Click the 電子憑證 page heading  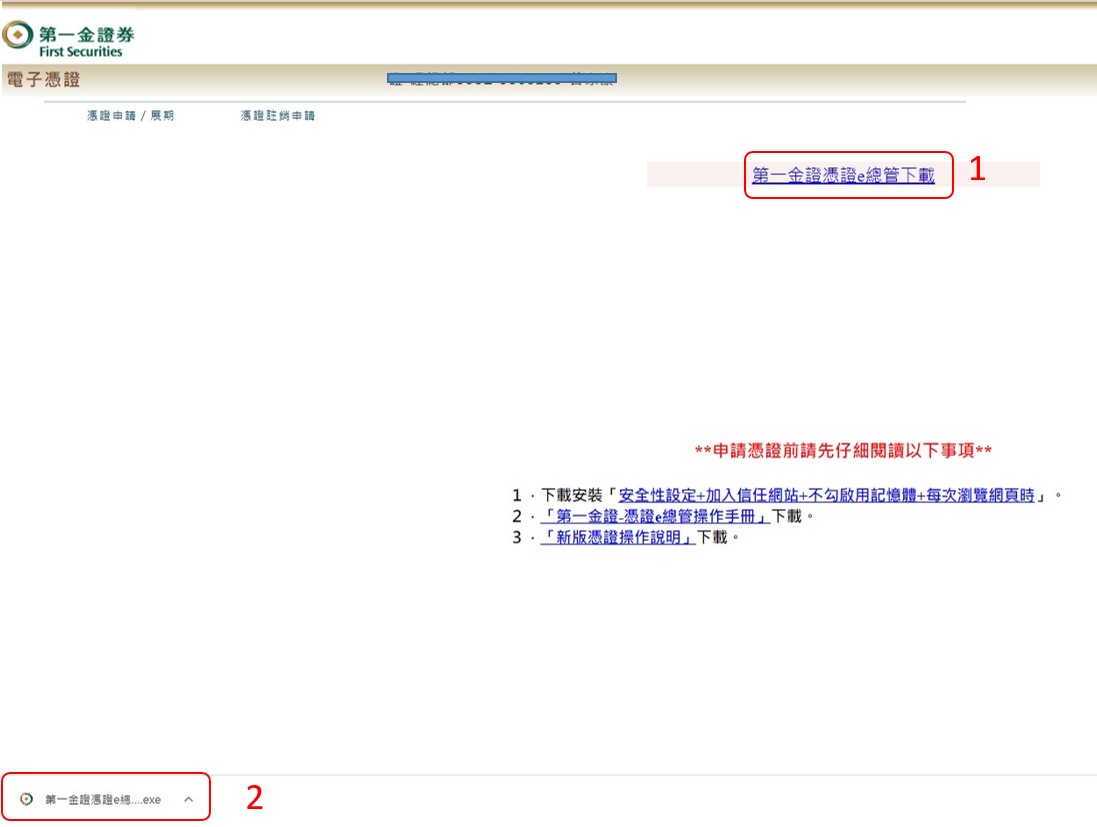point(43,80)
